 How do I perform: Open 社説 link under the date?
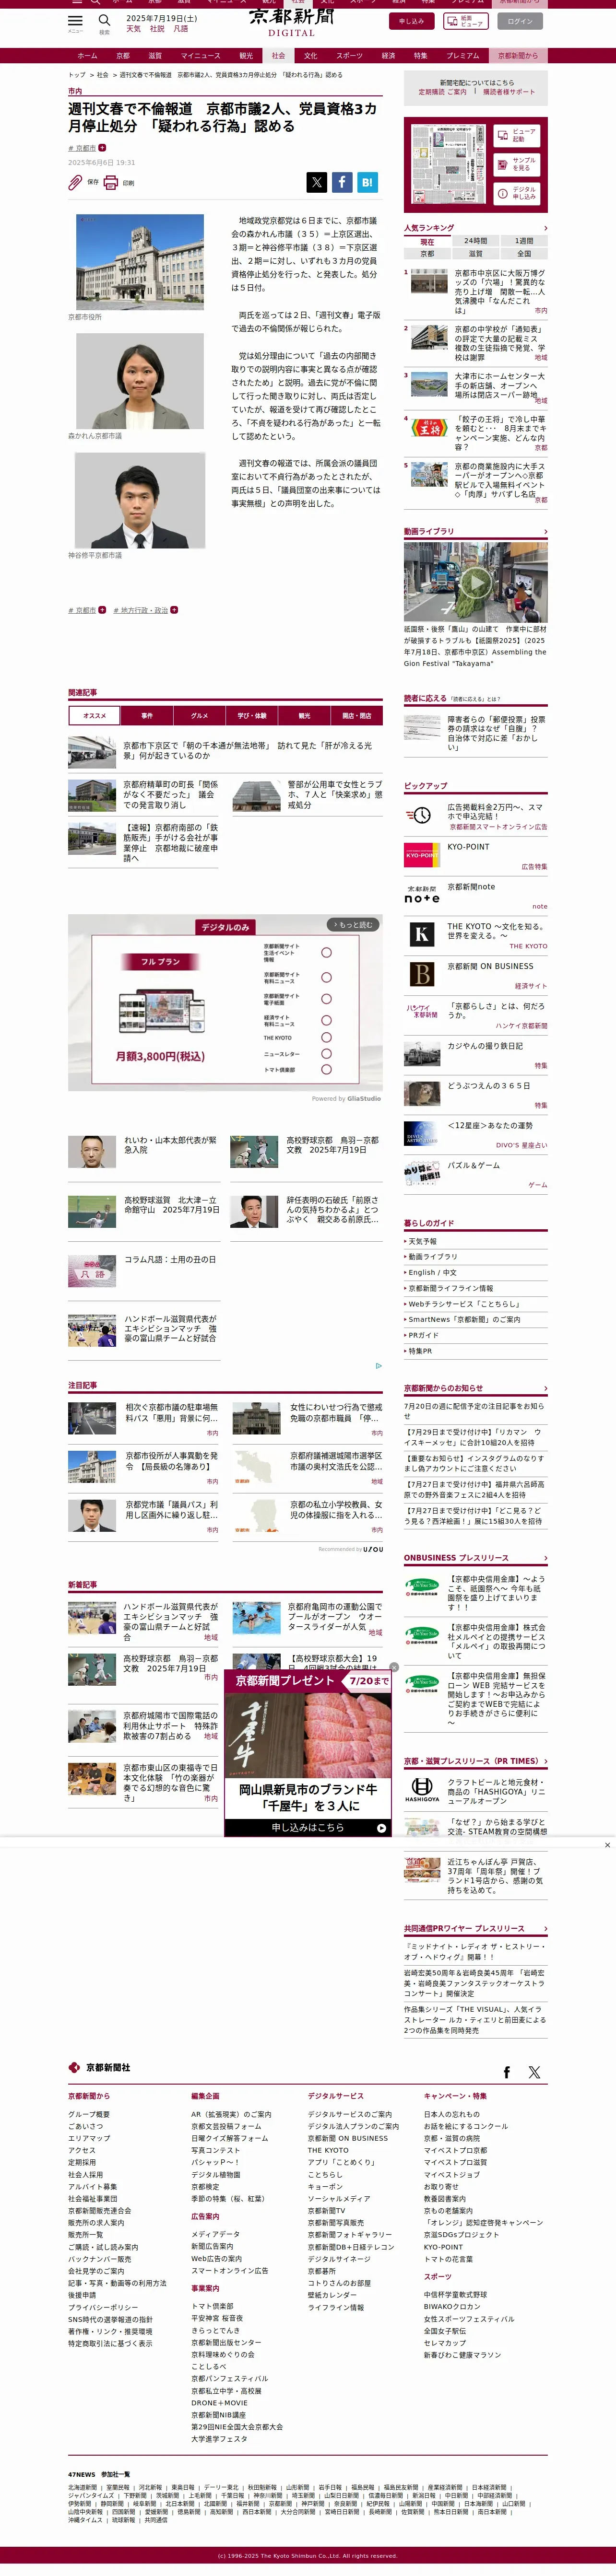[x=157, y=29]
